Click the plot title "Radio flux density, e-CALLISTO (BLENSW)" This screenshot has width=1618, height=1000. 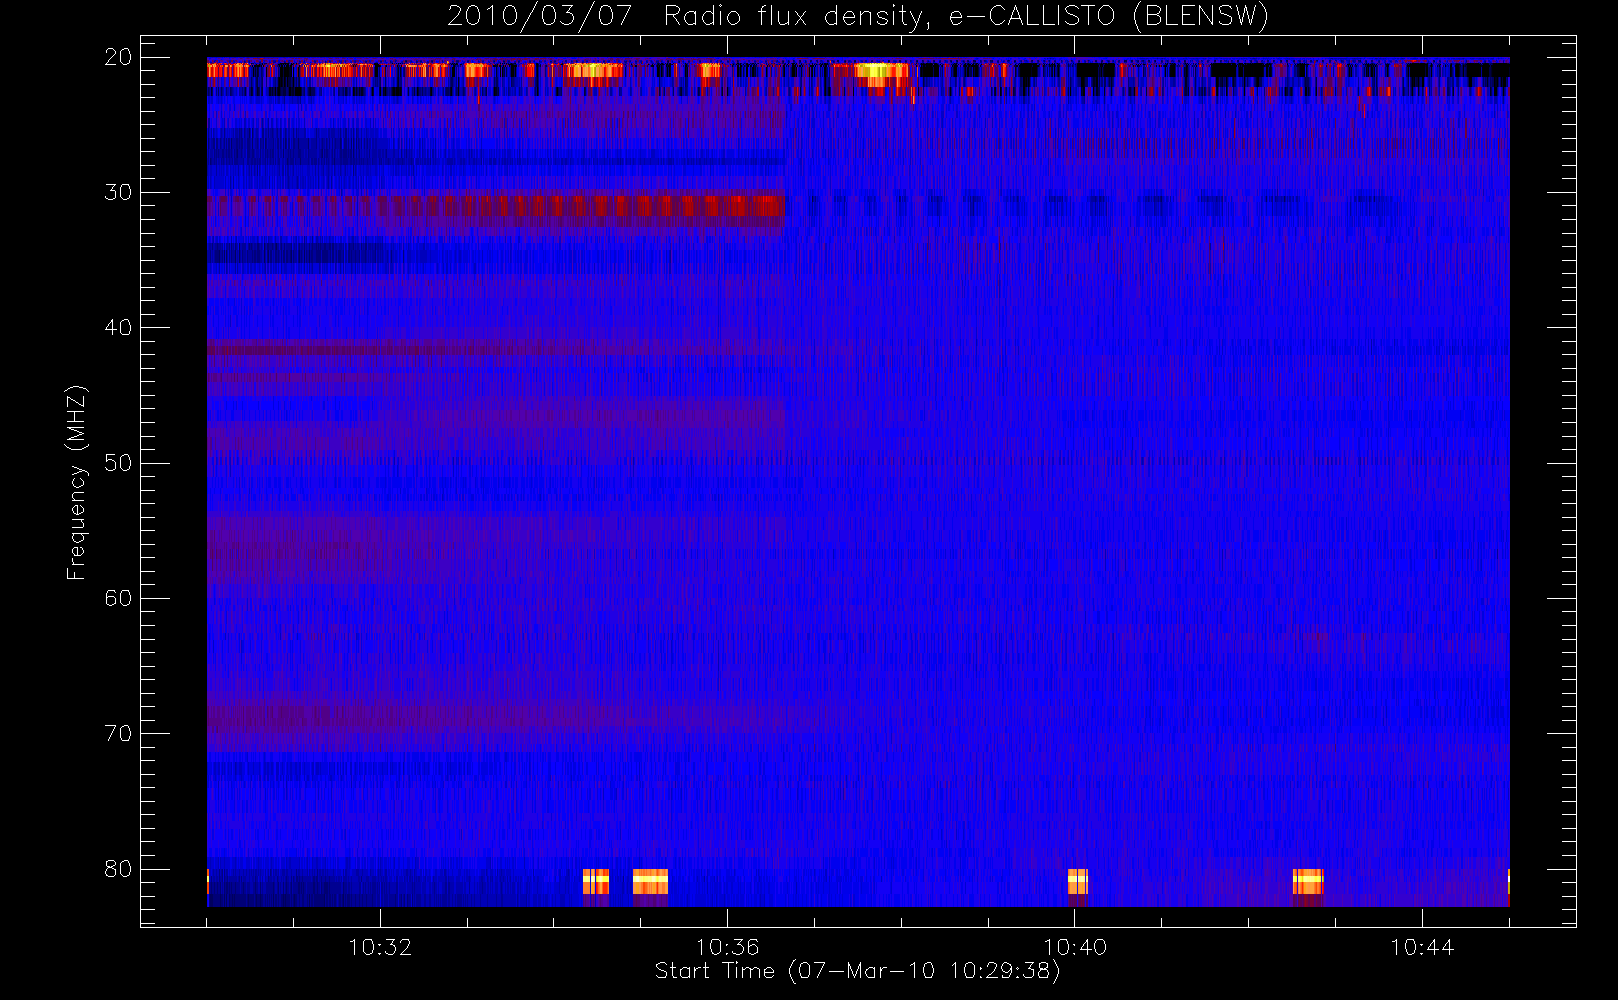[966, 17]
